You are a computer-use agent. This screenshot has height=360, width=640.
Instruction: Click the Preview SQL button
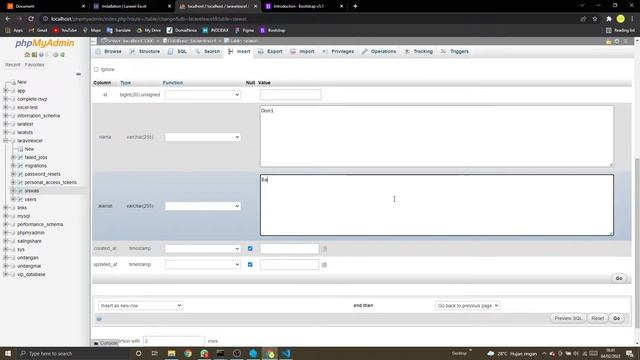point(568,318)
